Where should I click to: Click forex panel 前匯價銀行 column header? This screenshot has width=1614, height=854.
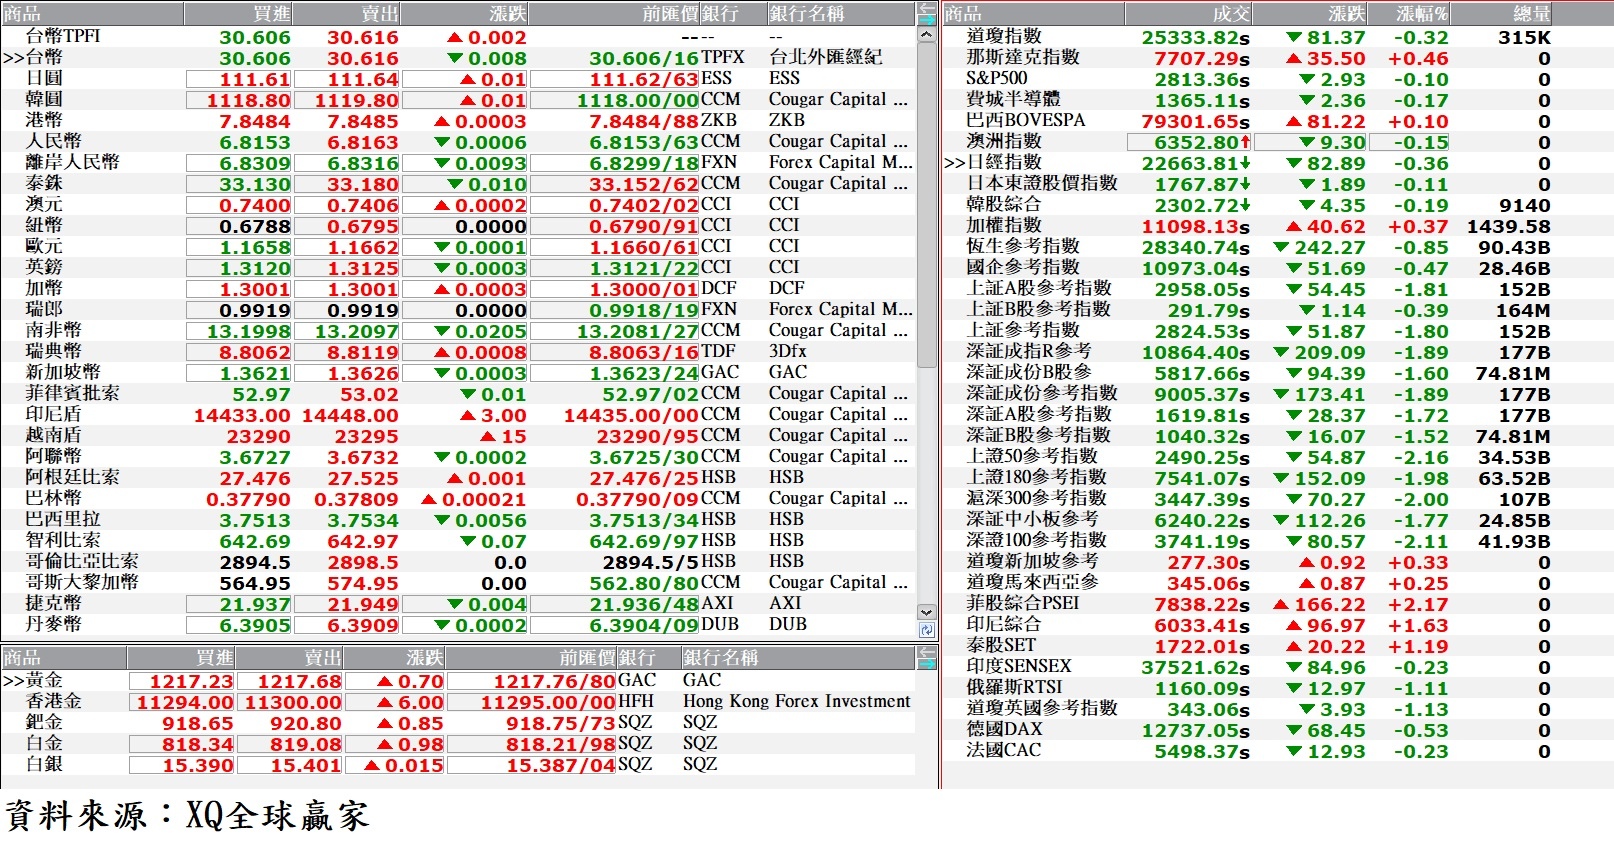click(648, 14)
